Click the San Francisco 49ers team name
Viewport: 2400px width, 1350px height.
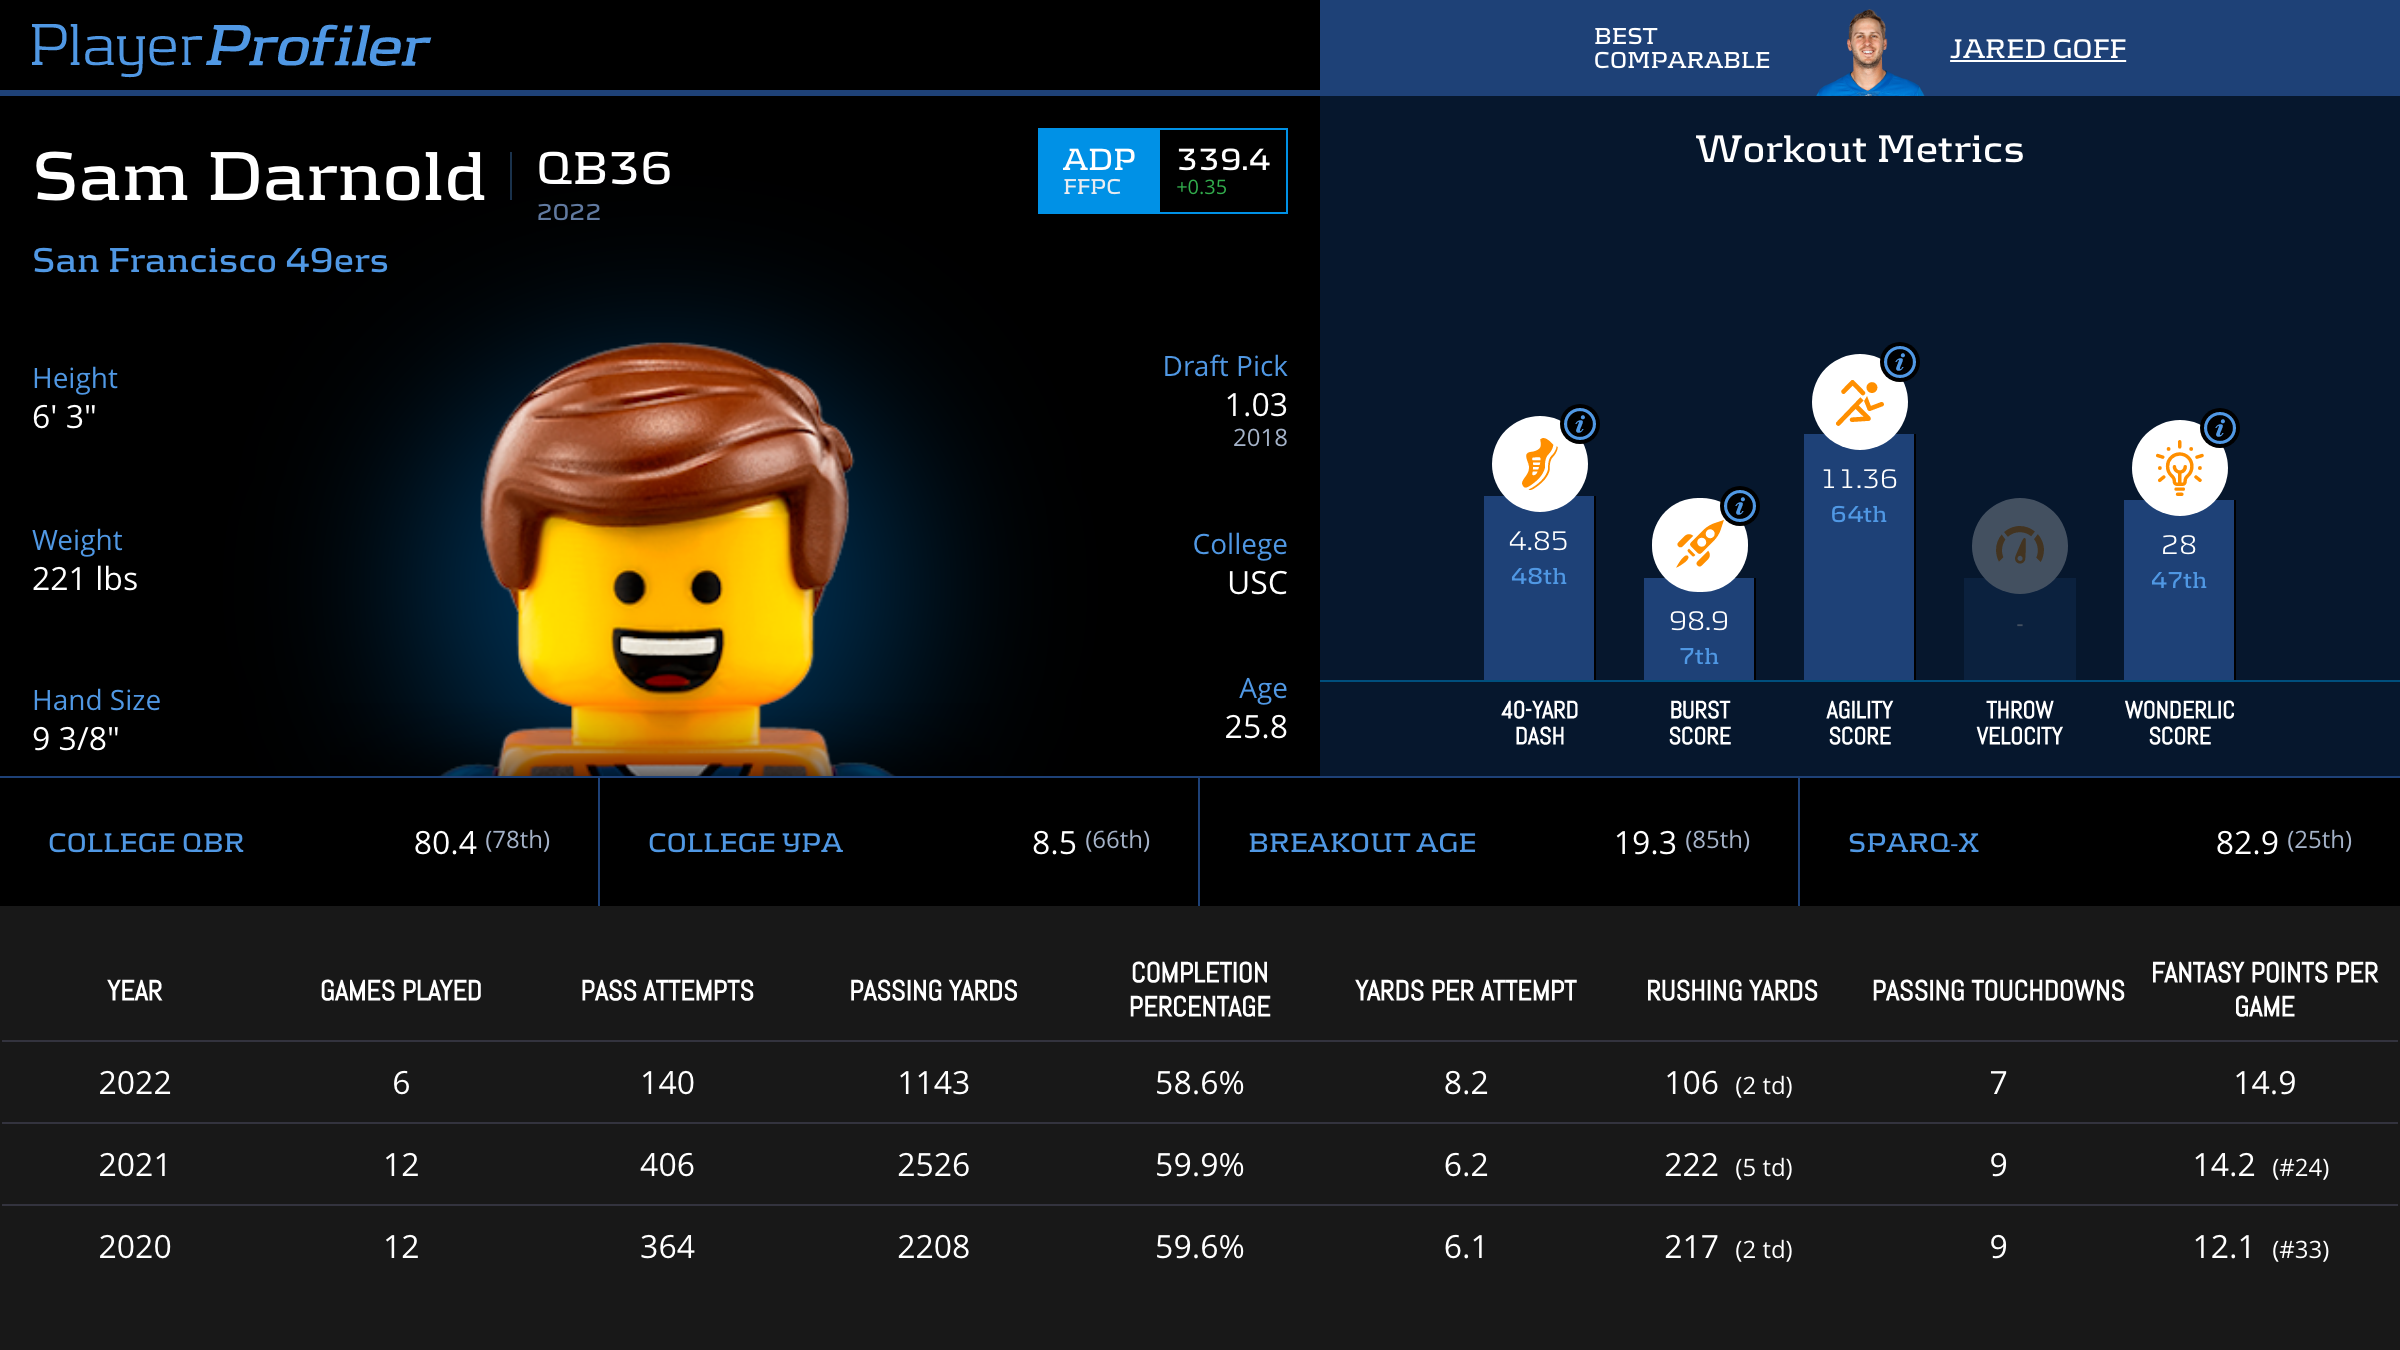point(210,260)
